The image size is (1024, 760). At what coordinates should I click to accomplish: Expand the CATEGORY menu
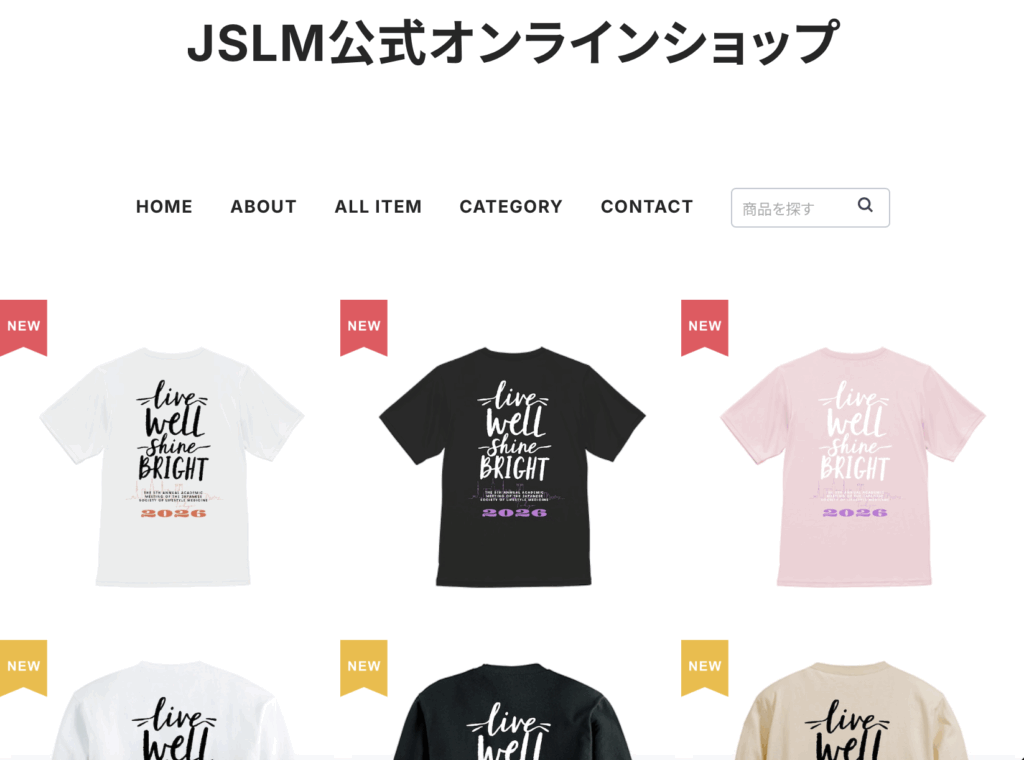(x=511, y=207)
